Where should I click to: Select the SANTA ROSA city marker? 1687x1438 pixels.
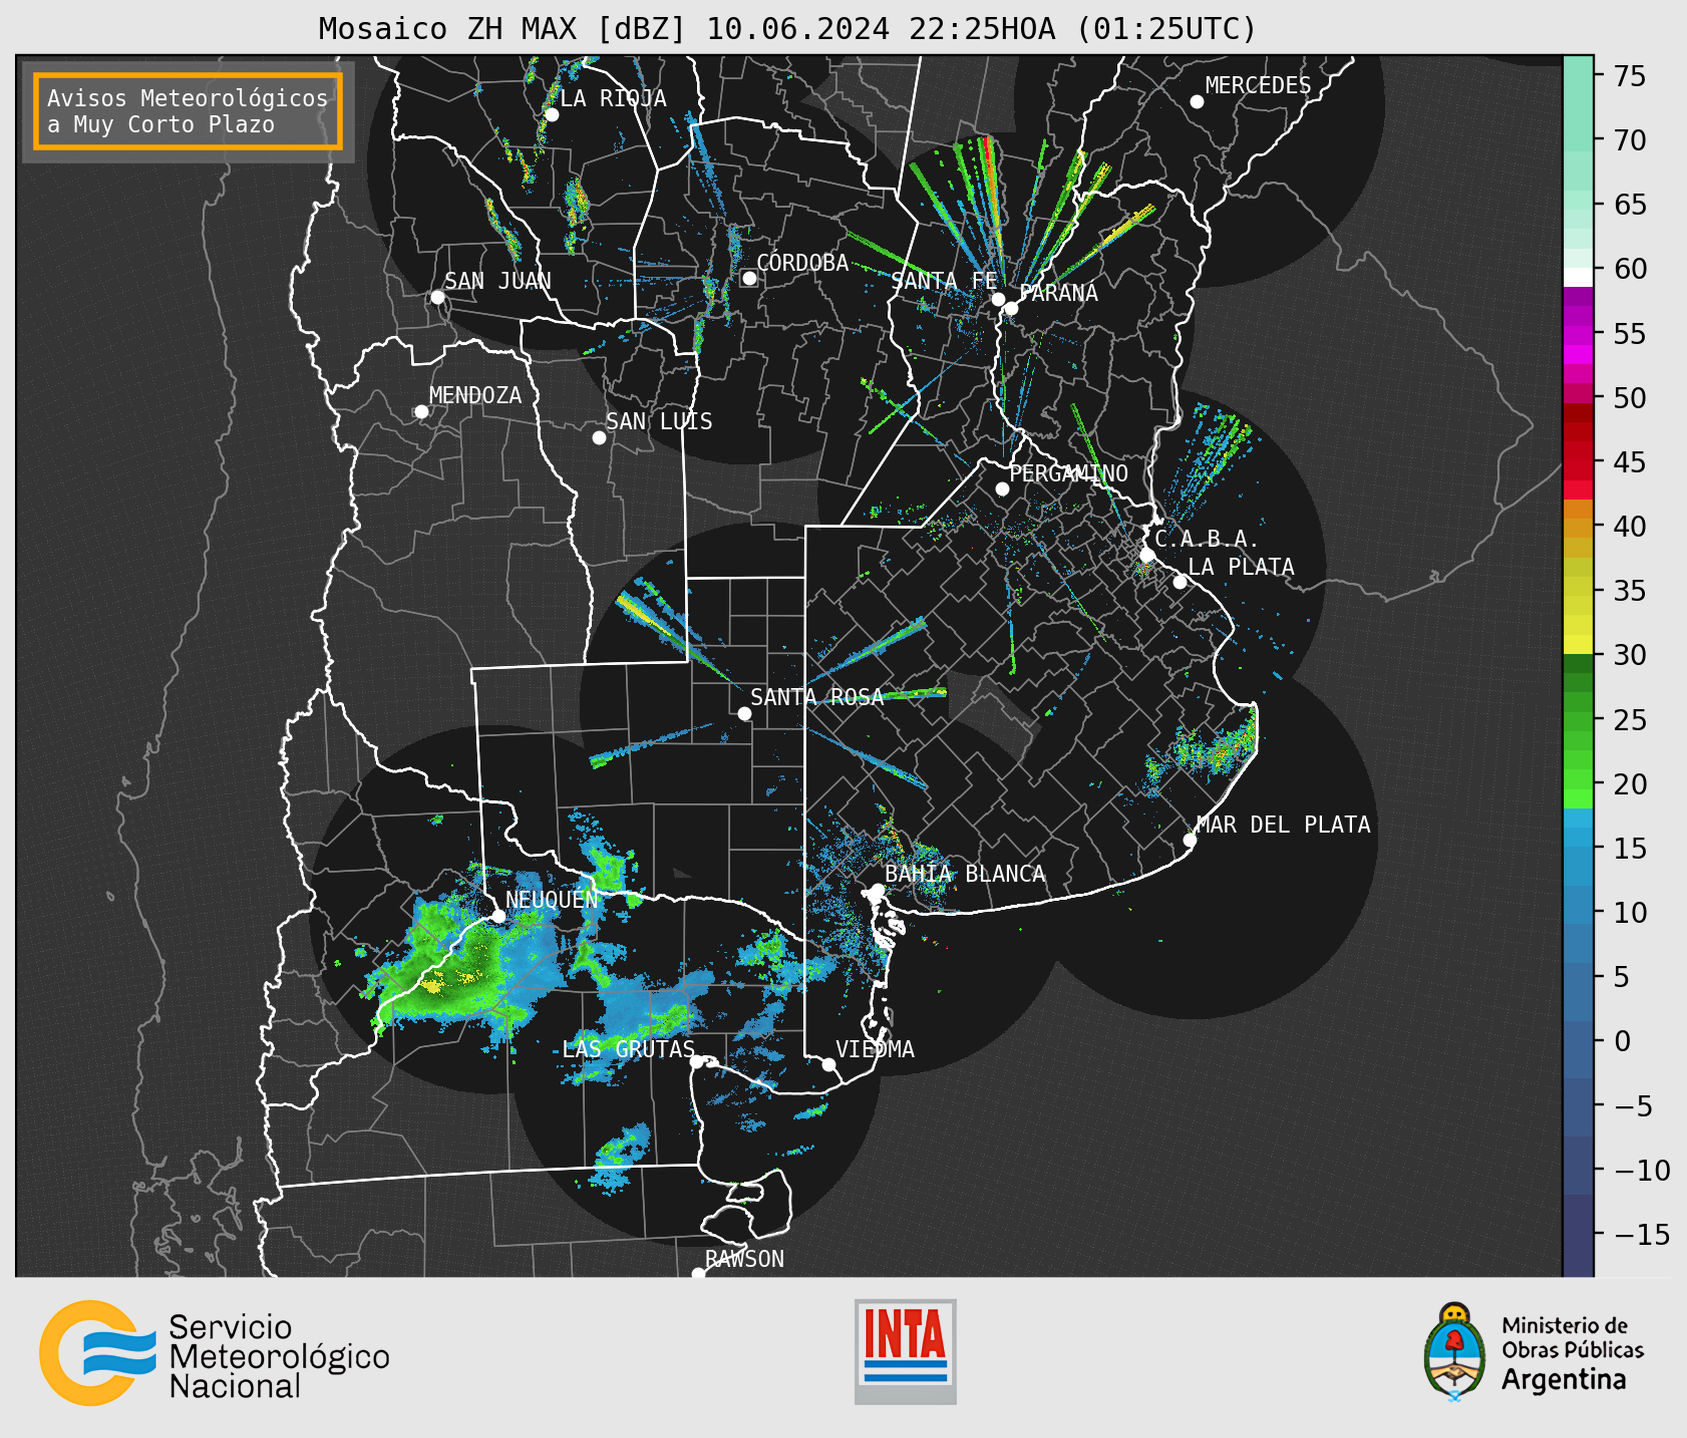pyautogui.click(x=744, y=713)
